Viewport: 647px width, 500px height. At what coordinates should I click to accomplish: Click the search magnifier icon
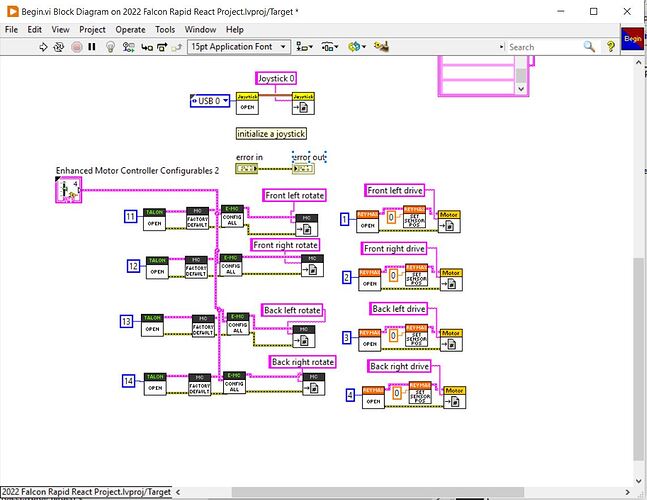point(589,47)
